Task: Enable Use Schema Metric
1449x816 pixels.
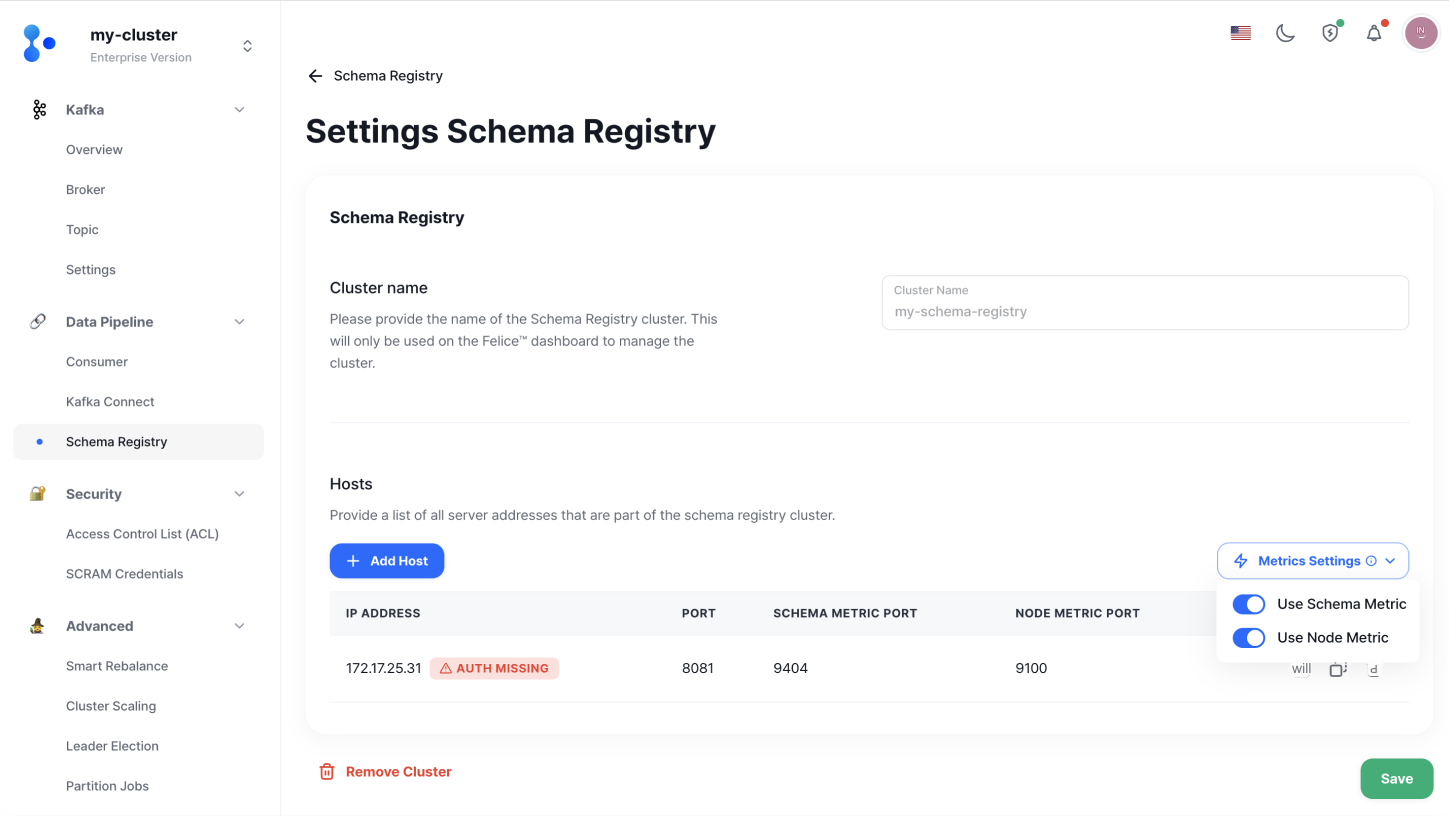Action: tap(1249, 604)
